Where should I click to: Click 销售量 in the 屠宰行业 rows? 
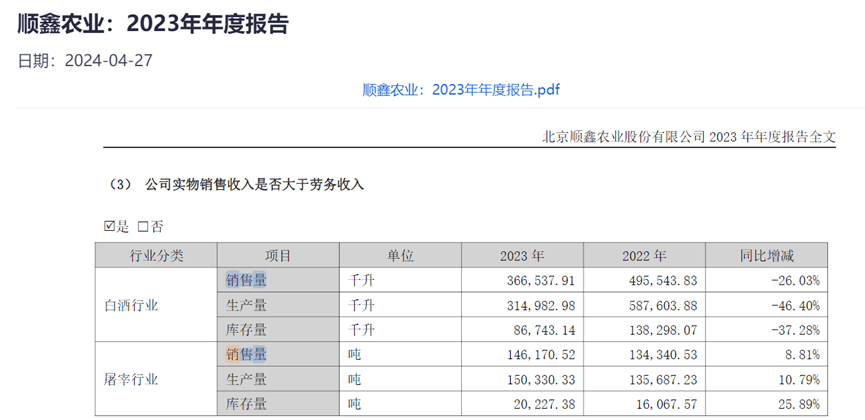point(246,354)
